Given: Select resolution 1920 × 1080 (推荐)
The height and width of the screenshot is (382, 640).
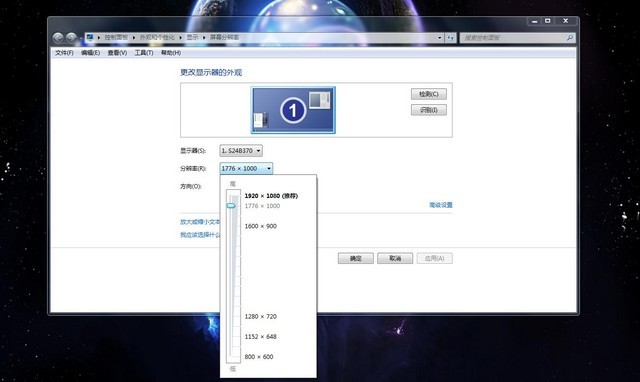Looking at the screenshot, I should pos(271,196).
